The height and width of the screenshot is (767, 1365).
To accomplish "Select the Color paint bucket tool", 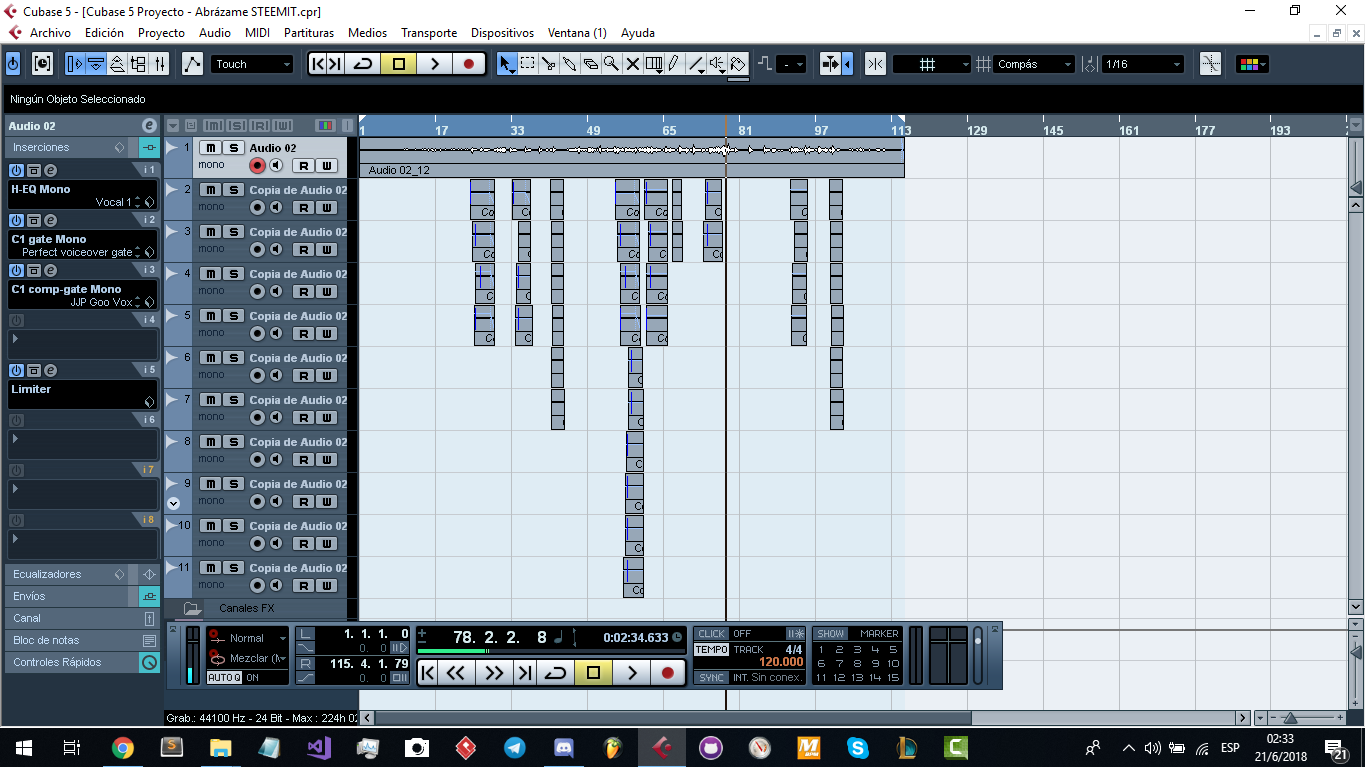I will pyautogui.click(x=738, y=64).
